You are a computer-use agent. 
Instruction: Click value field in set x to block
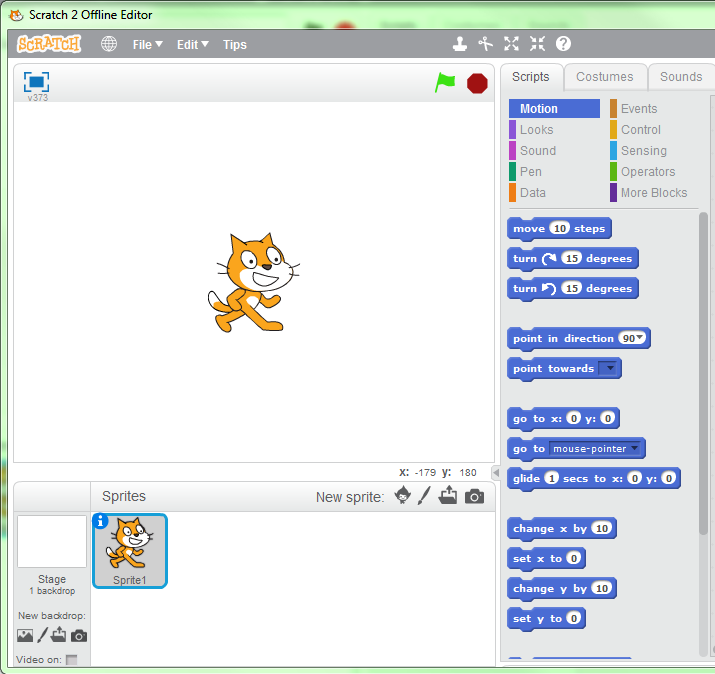[x=574, y=558]
